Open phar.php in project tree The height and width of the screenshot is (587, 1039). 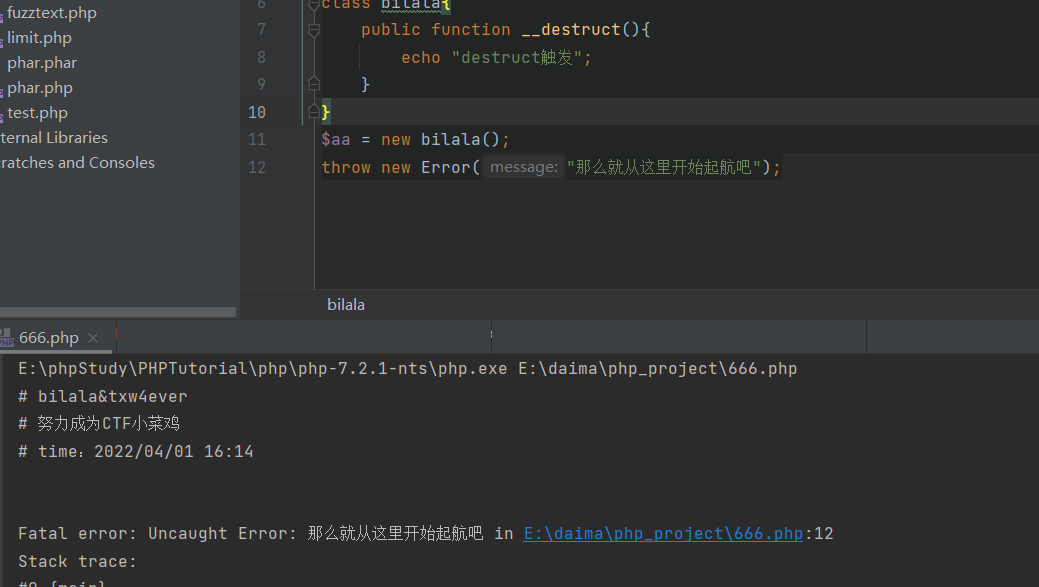point(40,88)
